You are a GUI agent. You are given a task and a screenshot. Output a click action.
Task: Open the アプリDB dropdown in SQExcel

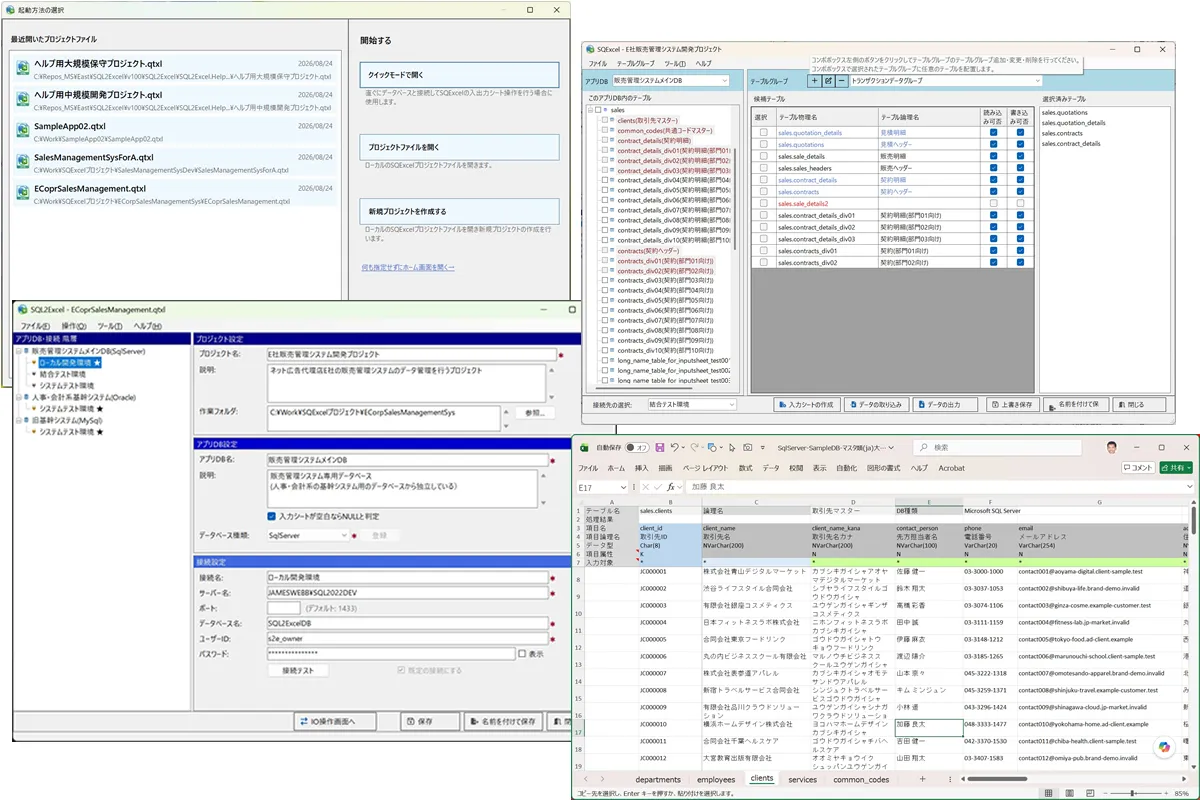(x=671, y=81)
